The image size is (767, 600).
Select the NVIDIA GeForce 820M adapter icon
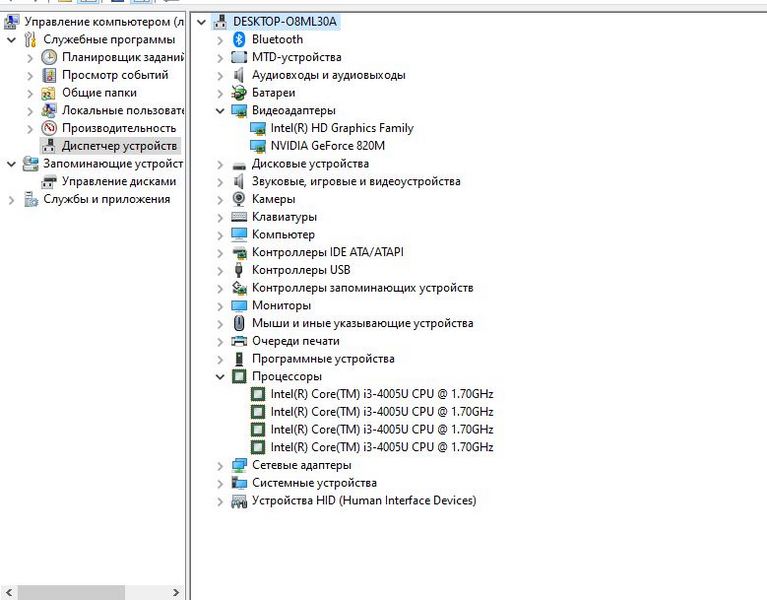[x=258, y=146]
